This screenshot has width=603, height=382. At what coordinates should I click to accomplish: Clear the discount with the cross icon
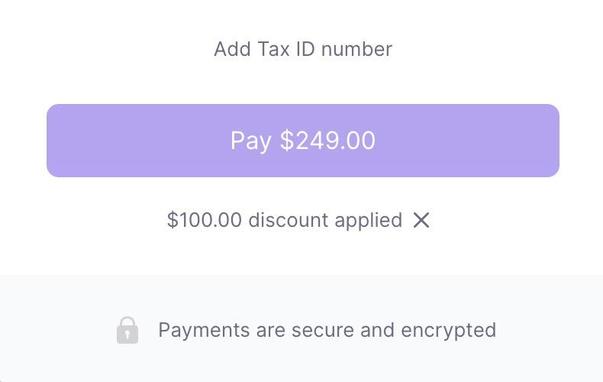421,220
